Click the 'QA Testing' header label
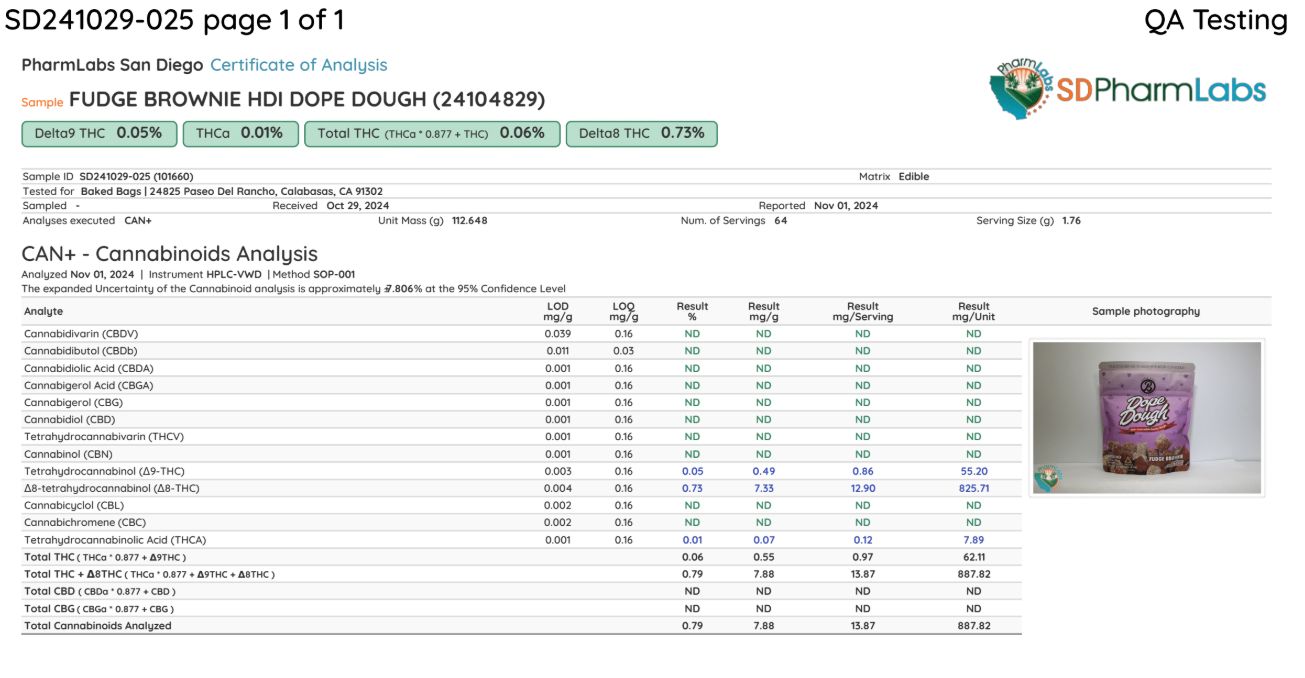Viewport: 1305px width, 678px height. point(1216,19)
